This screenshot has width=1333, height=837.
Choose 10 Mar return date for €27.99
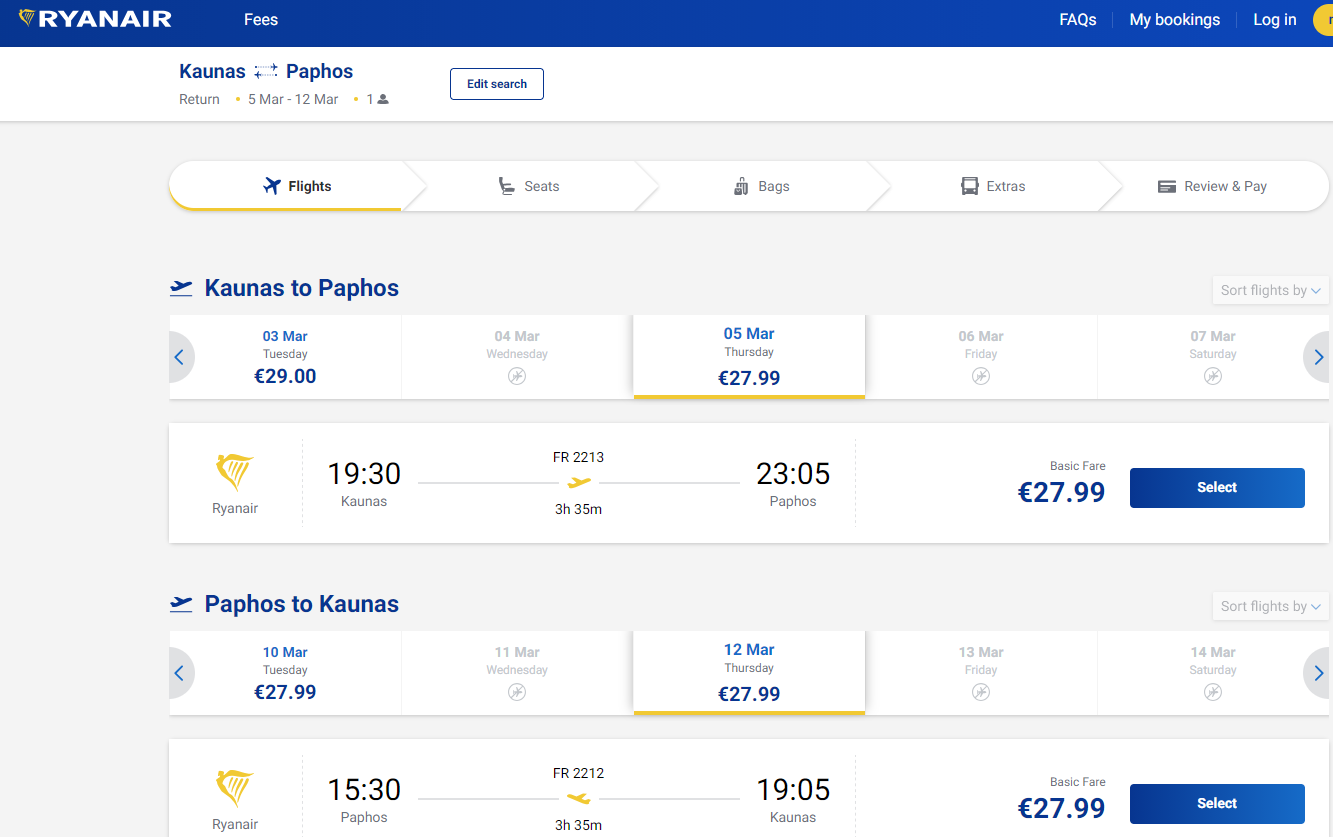(285, 673)
